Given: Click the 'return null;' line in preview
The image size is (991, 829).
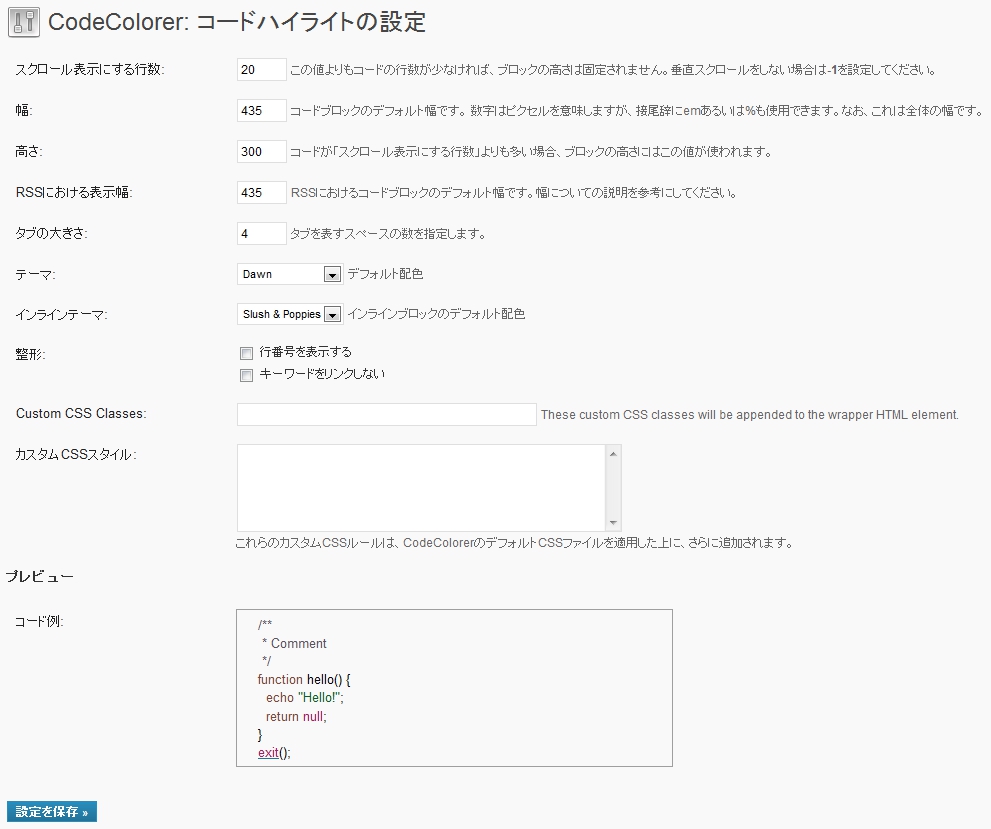Looking at the screenshot, I should (296, 717).
